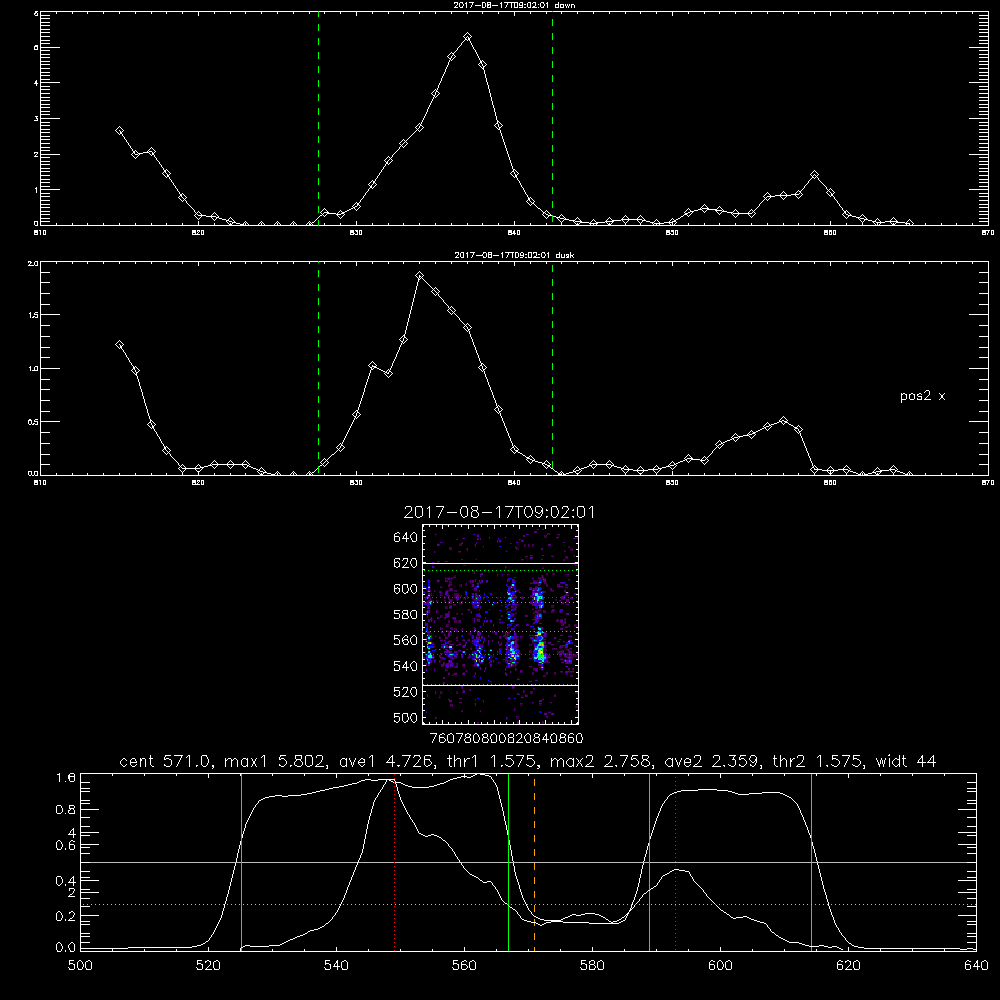Click dusk plot's secondary peak diamond near 857

(x=784, y=420)
